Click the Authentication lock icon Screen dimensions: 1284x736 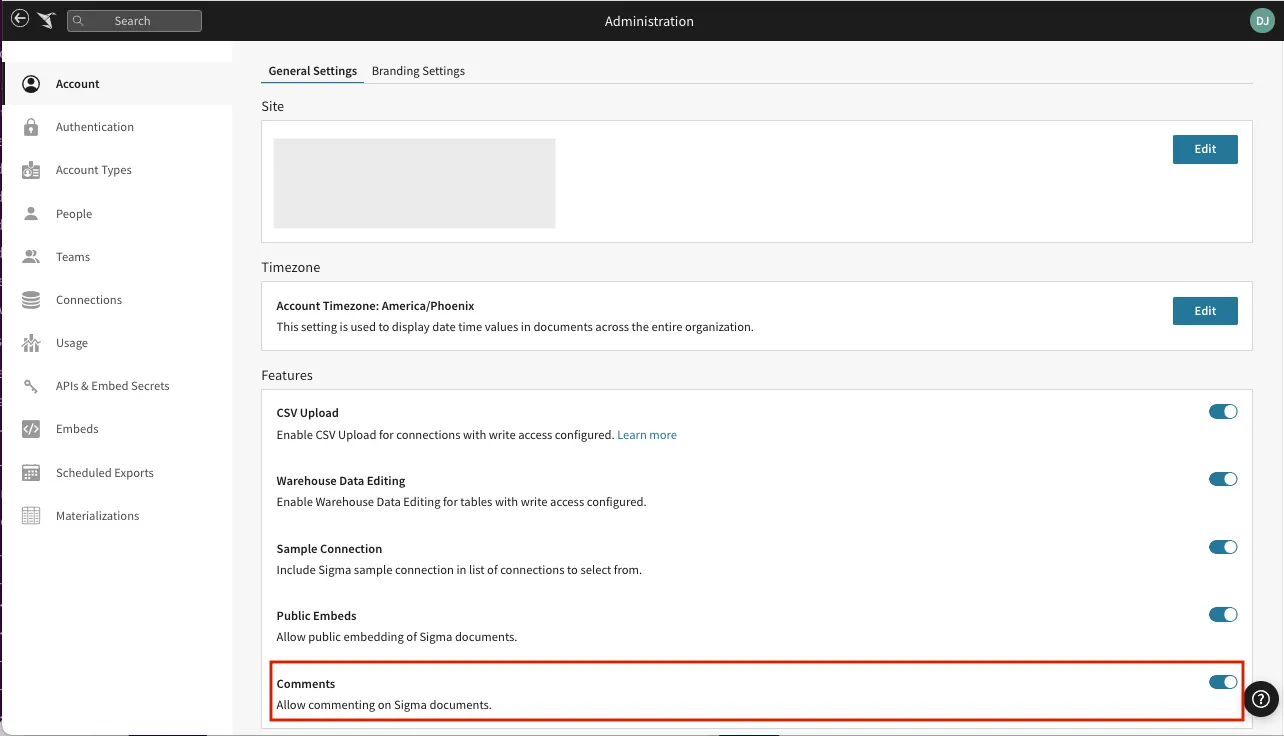(x=31, y=127)
